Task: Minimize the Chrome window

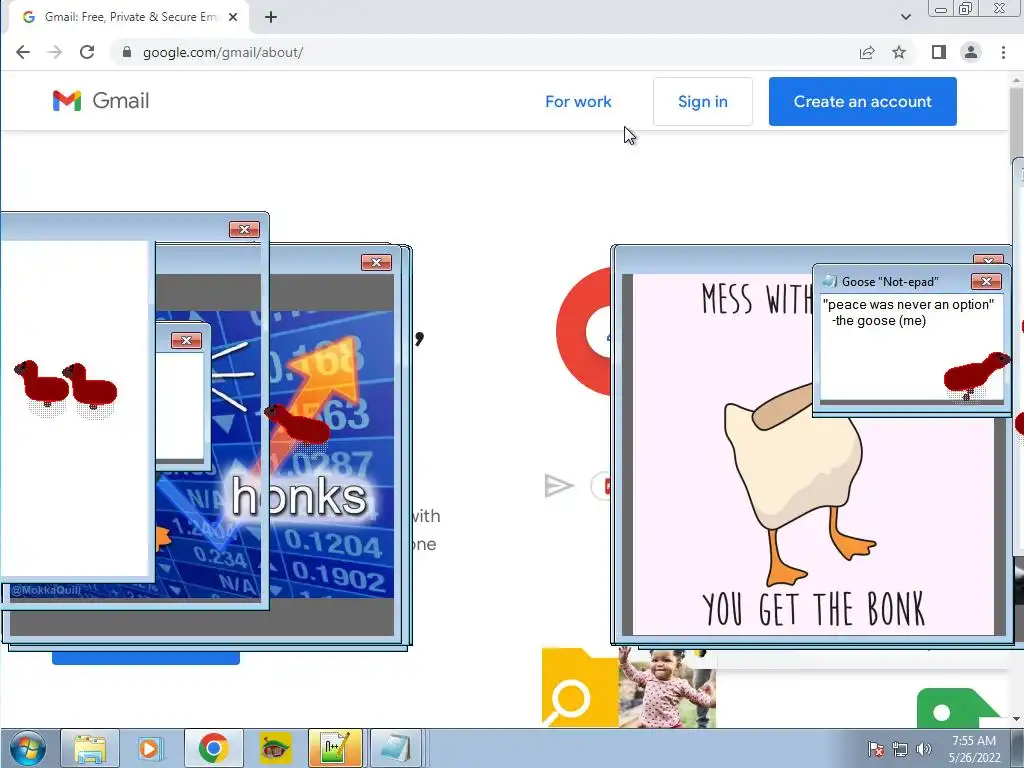Action: tap(941, 9)
